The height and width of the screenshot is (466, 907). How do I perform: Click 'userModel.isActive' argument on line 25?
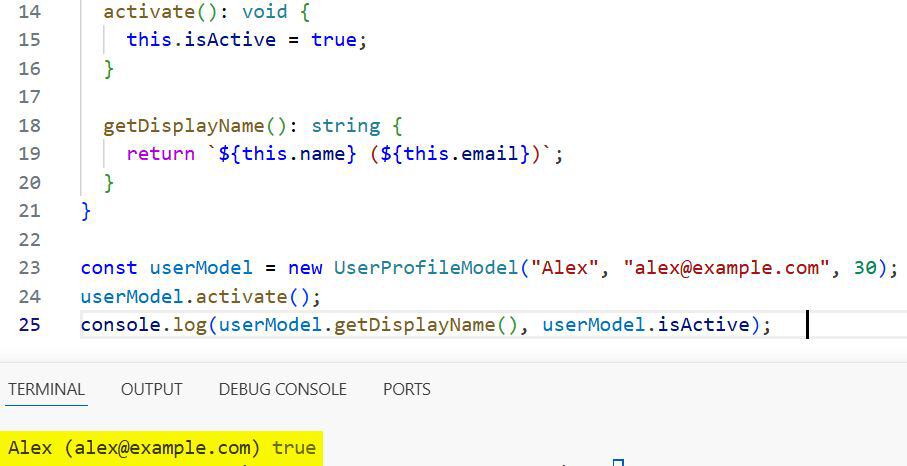point(646,325)
